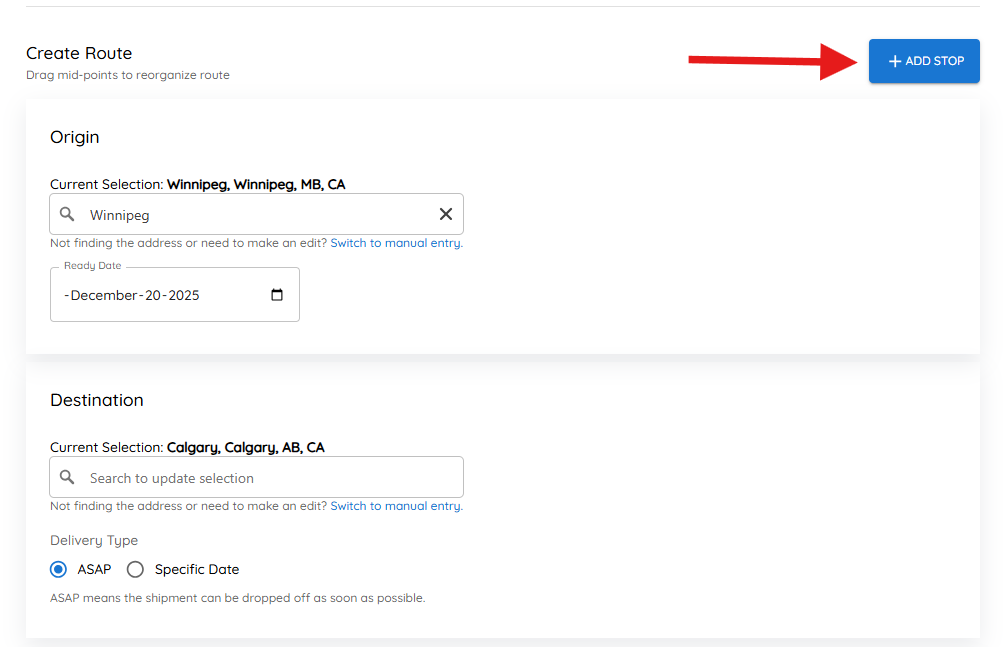Viewport: 1003px width, 647px height.
Task: Click the magnifier icon in Origin search
Action: [x=67, y=214]
